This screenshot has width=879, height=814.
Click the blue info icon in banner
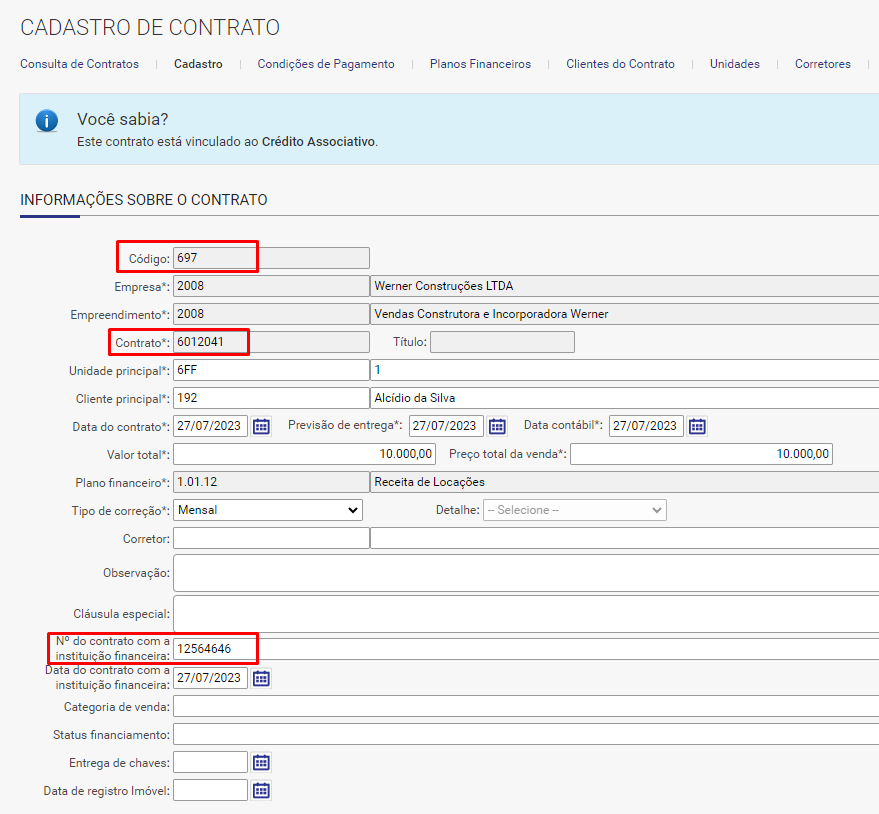tap(47, 121)
